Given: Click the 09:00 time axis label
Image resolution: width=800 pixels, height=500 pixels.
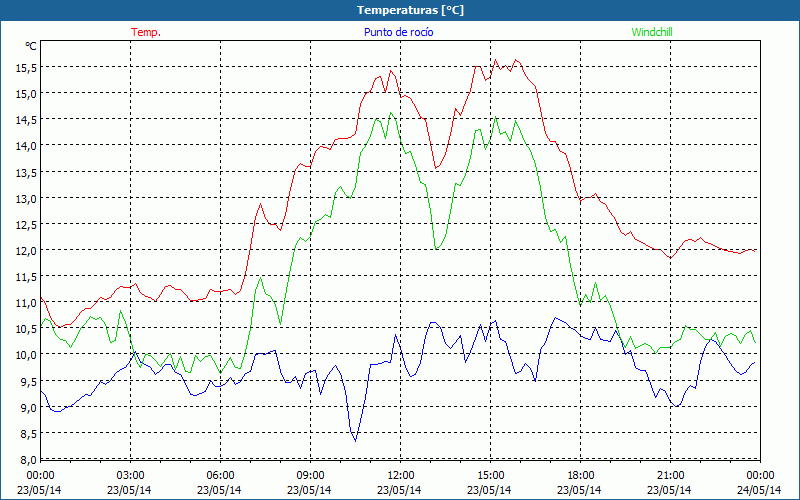Looking at the screenshot, I should pyautogui.click(x=310, y=476).
